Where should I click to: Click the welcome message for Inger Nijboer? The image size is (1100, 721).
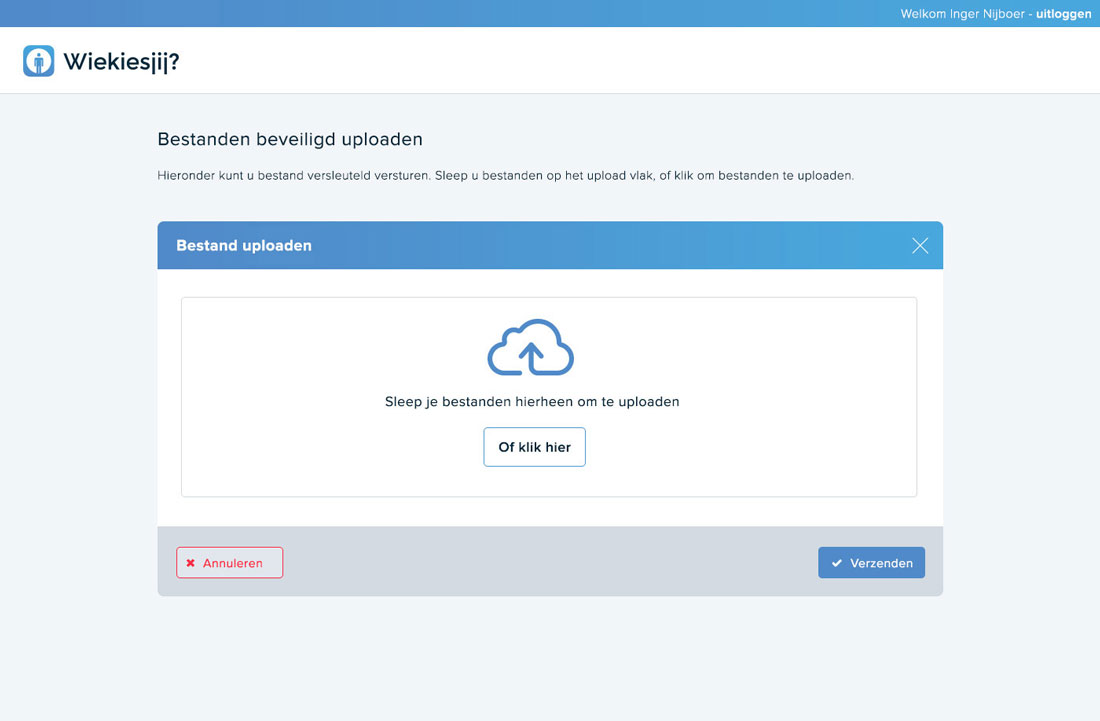pos(962,13)
